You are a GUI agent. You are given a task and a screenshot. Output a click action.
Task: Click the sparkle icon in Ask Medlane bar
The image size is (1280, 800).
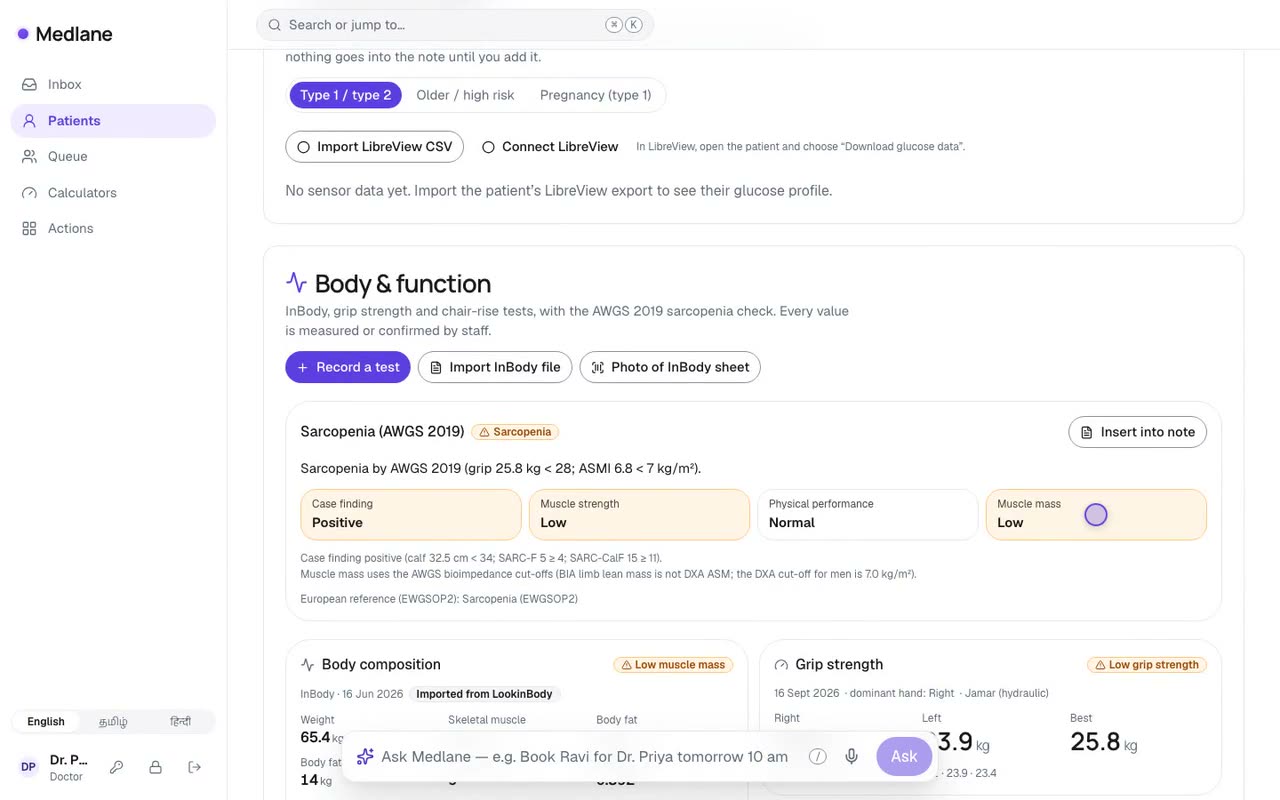click(365, 757)
